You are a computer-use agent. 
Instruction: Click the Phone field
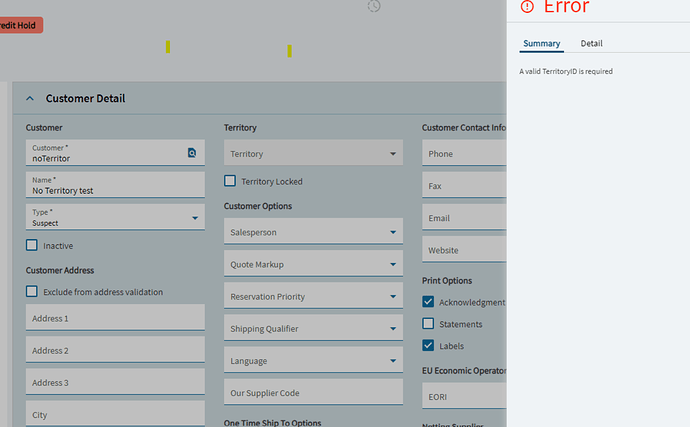[464, 153]
